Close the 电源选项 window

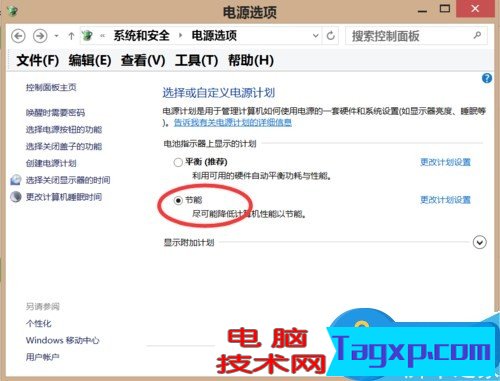point(475,9)
